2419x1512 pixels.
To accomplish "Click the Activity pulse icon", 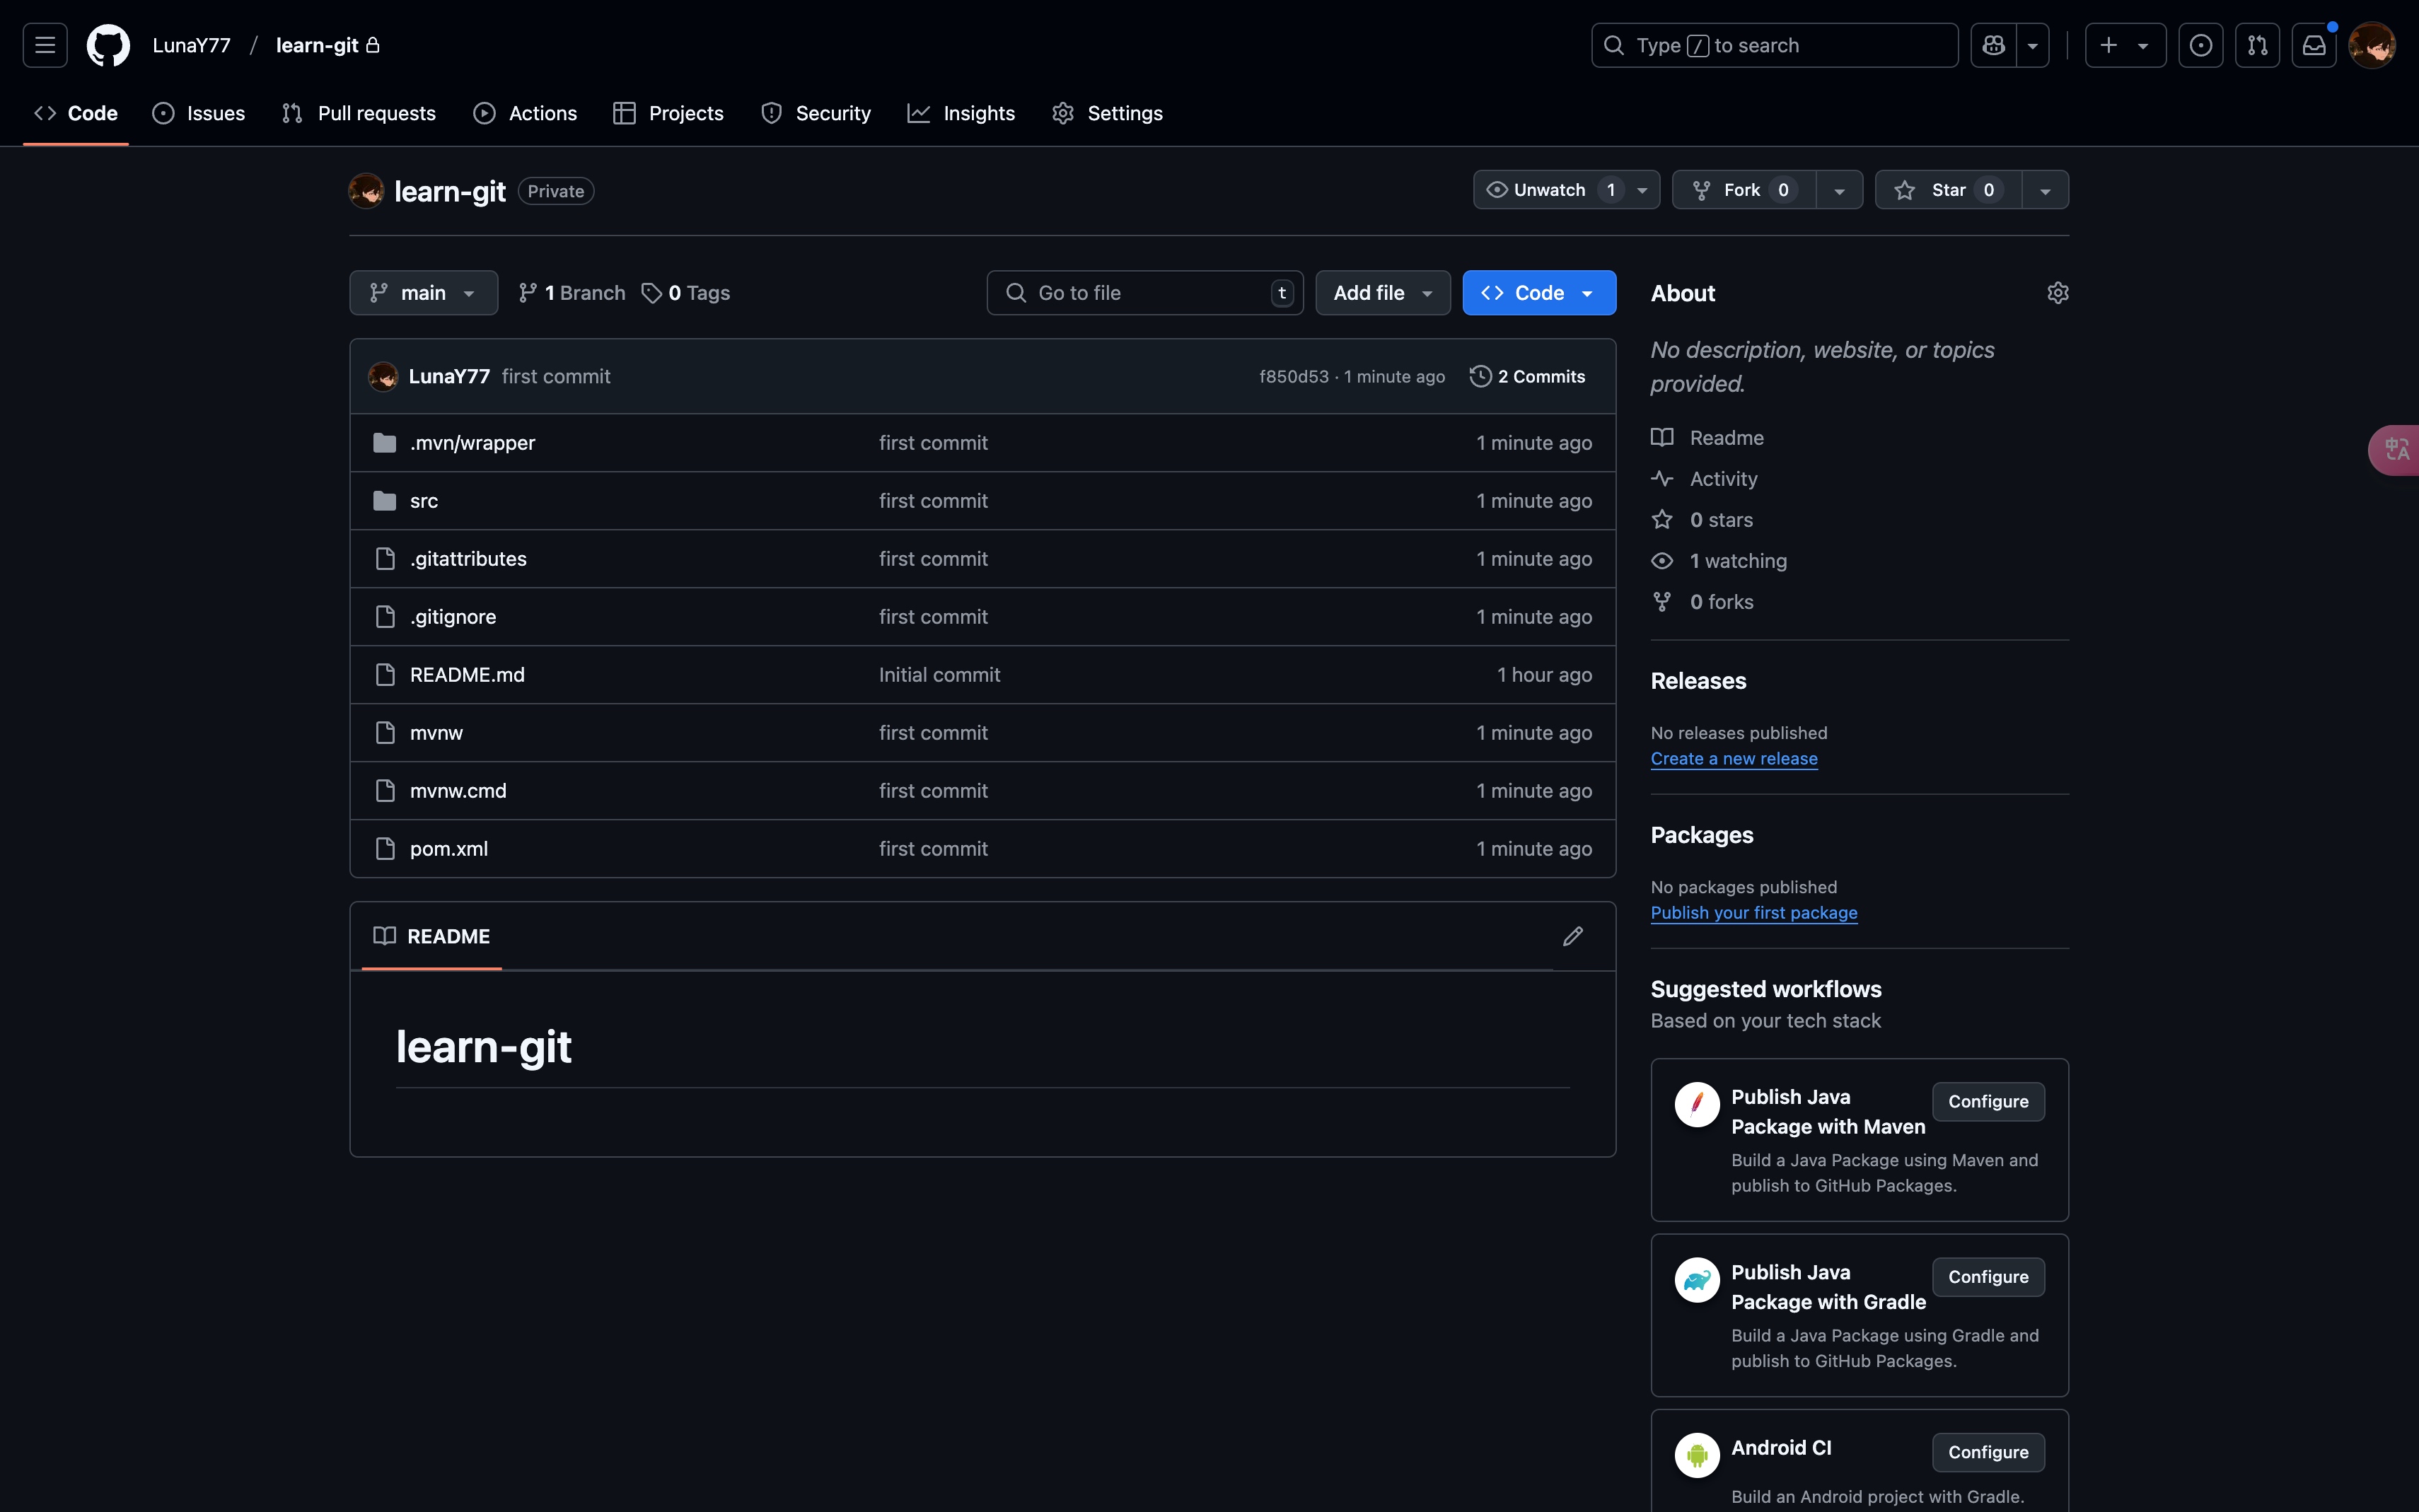I will [x=1662, y=479].
